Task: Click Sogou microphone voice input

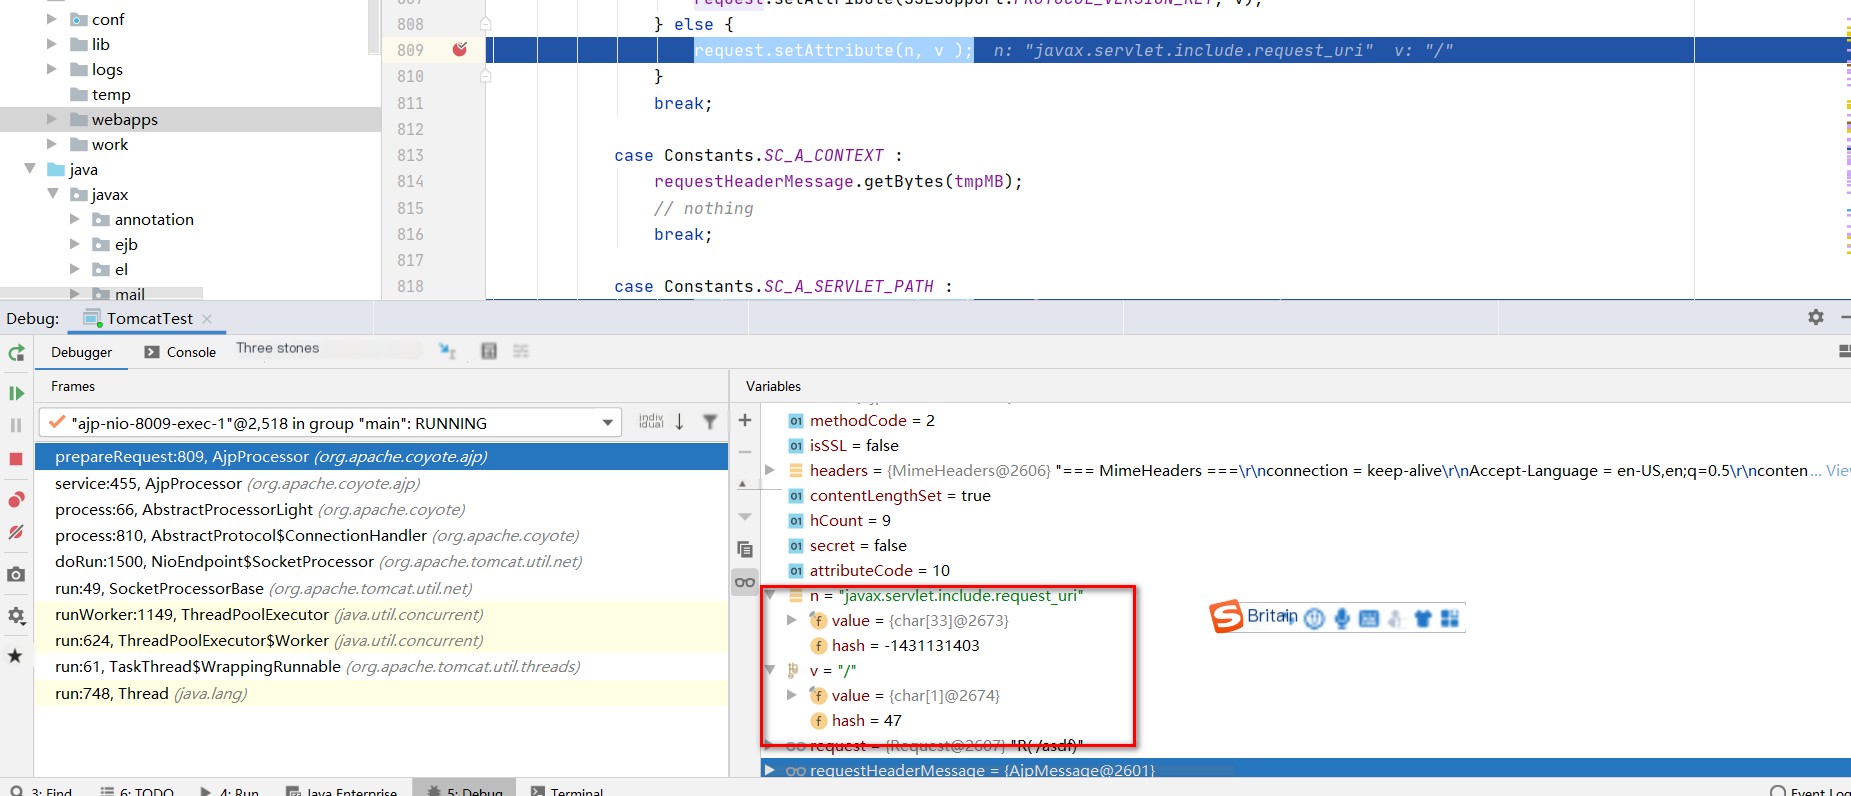Action: [x=1342, y=618]
